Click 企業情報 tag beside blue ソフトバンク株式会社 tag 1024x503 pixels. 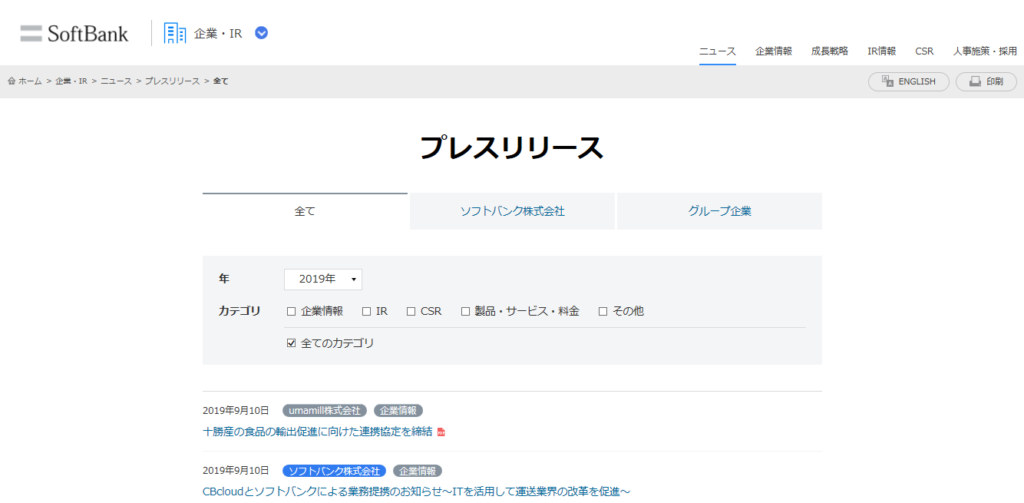click(417, 470)
